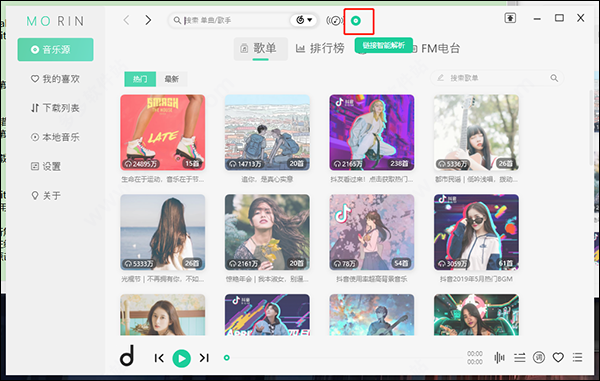Open the play queue list icon
The width and height of the screenshot is (600, 381).
pos(577,358)
